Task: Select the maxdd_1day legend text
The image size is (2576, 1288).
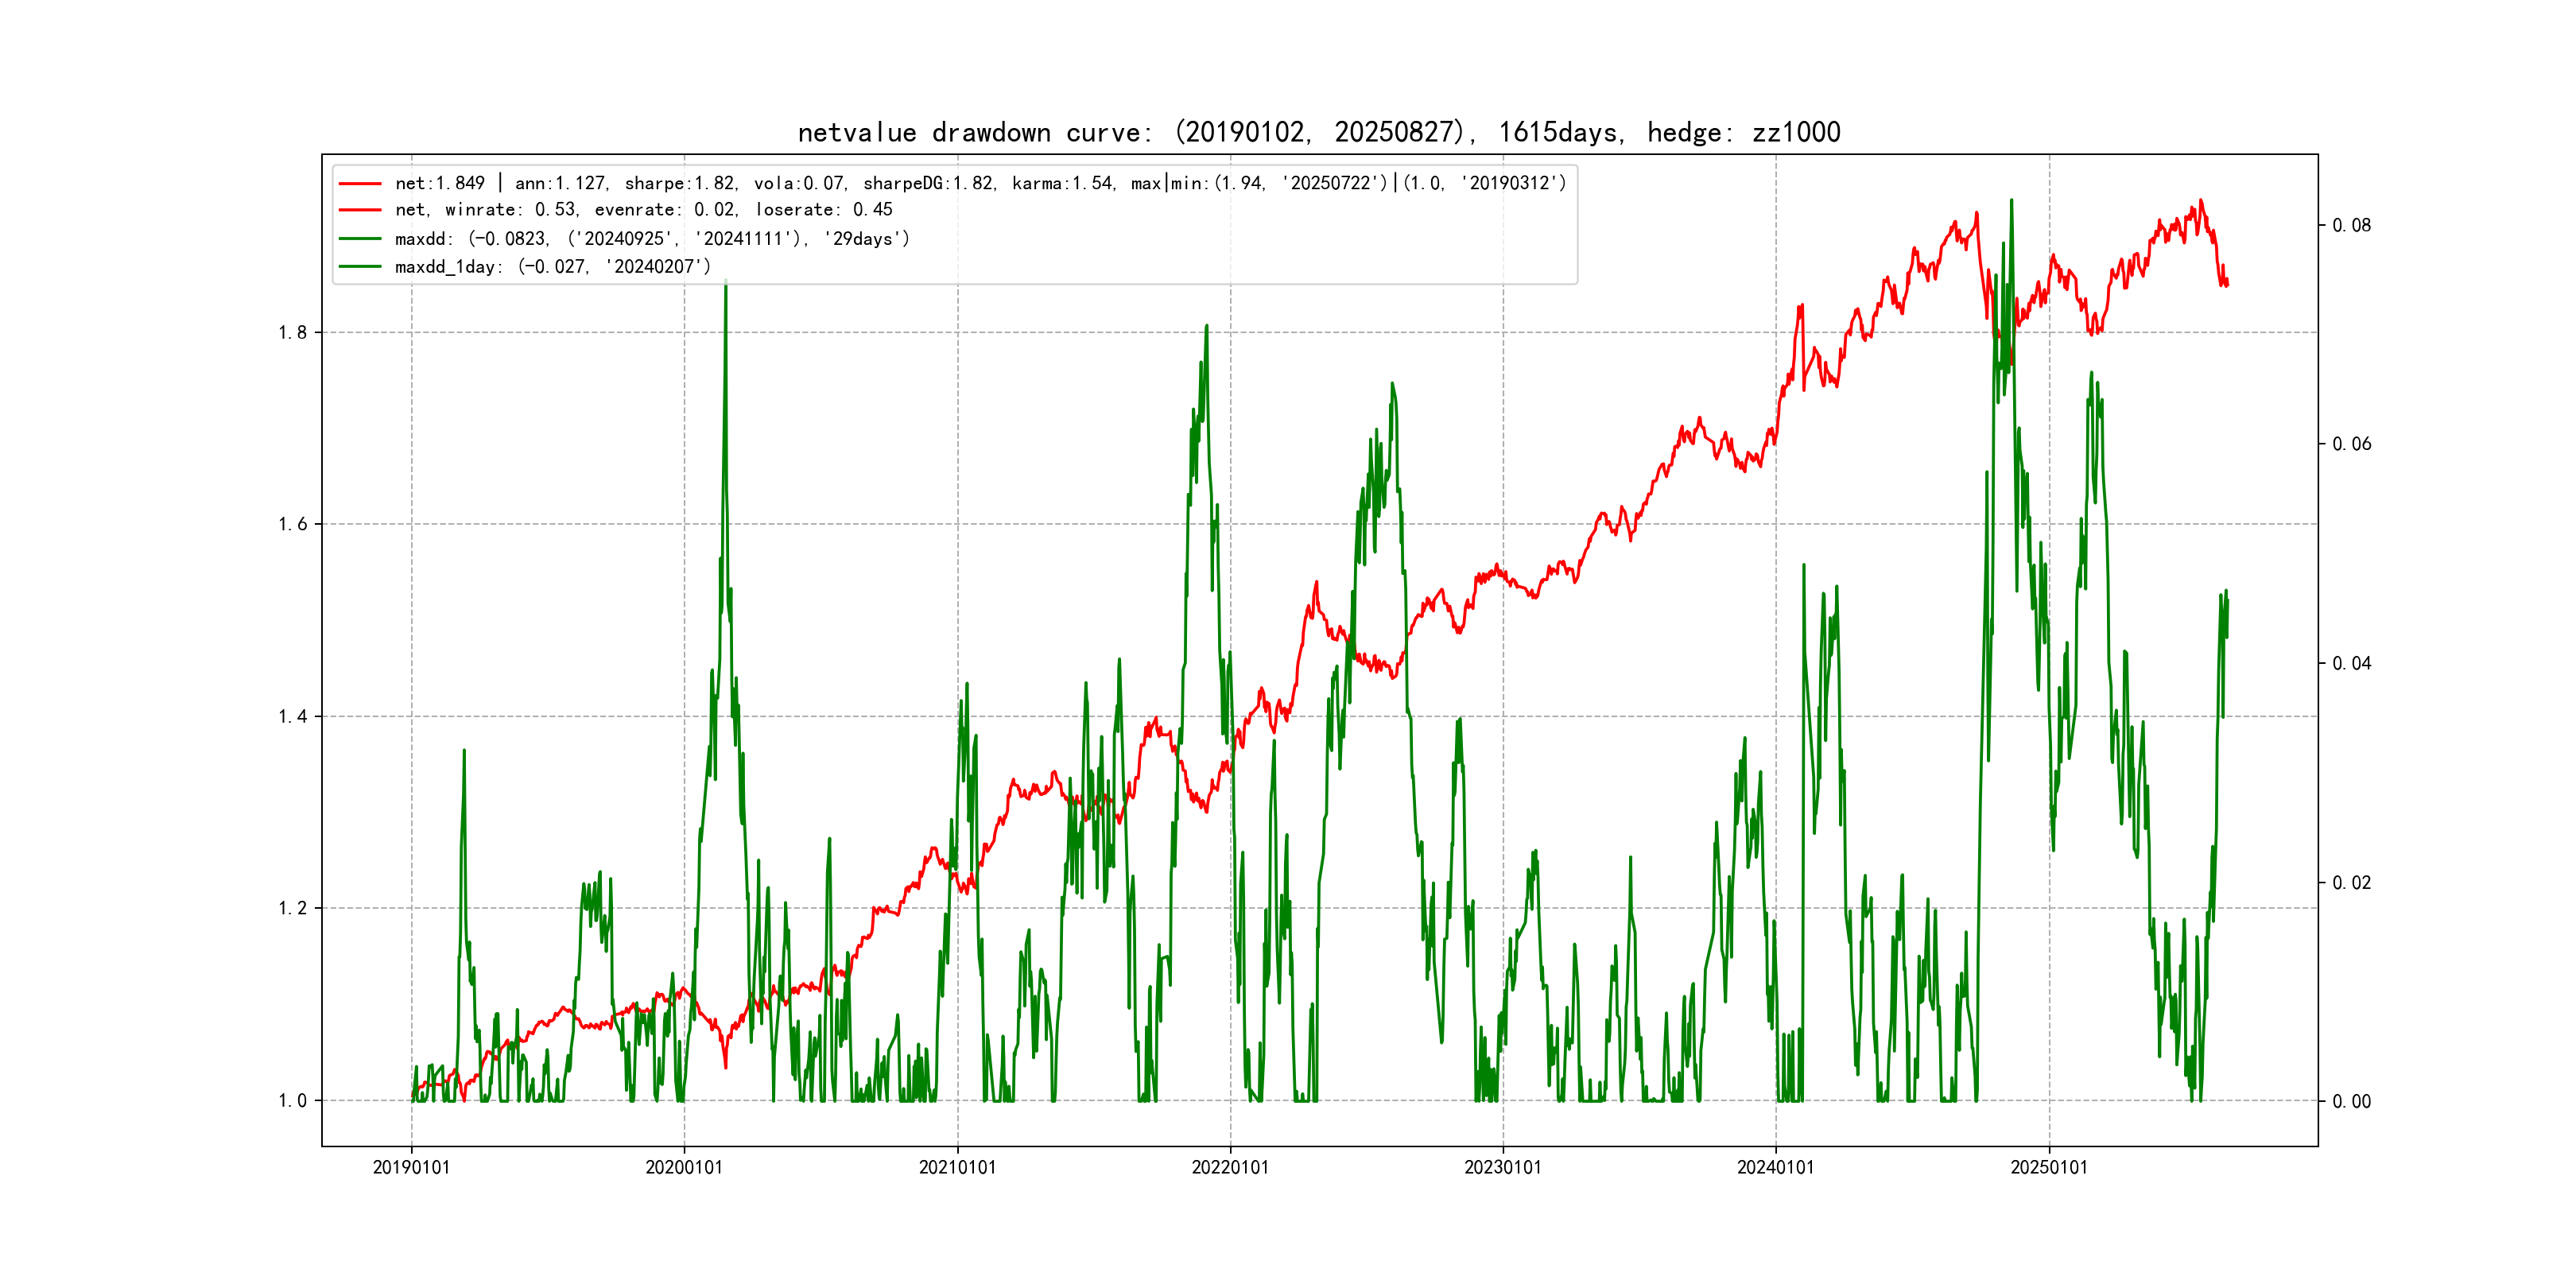Action: (552, 266)
